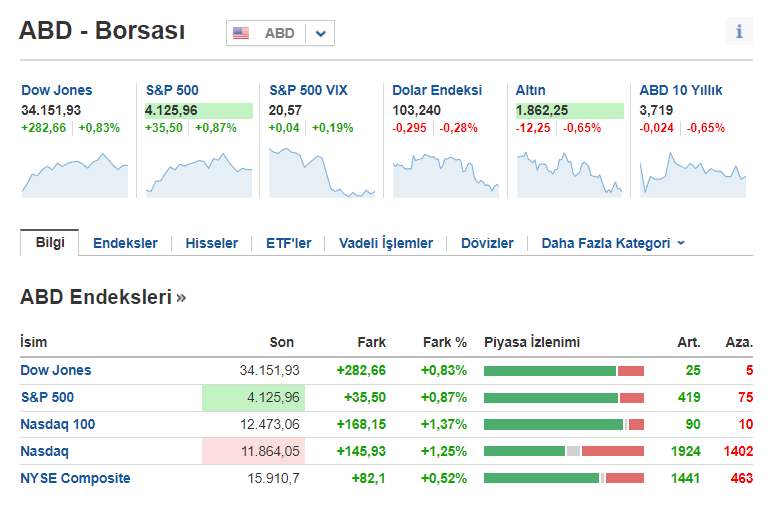This screenshot has width=770, height=507.
Task: Go to the Vadeli İşlemler tab
Action: 386,243
